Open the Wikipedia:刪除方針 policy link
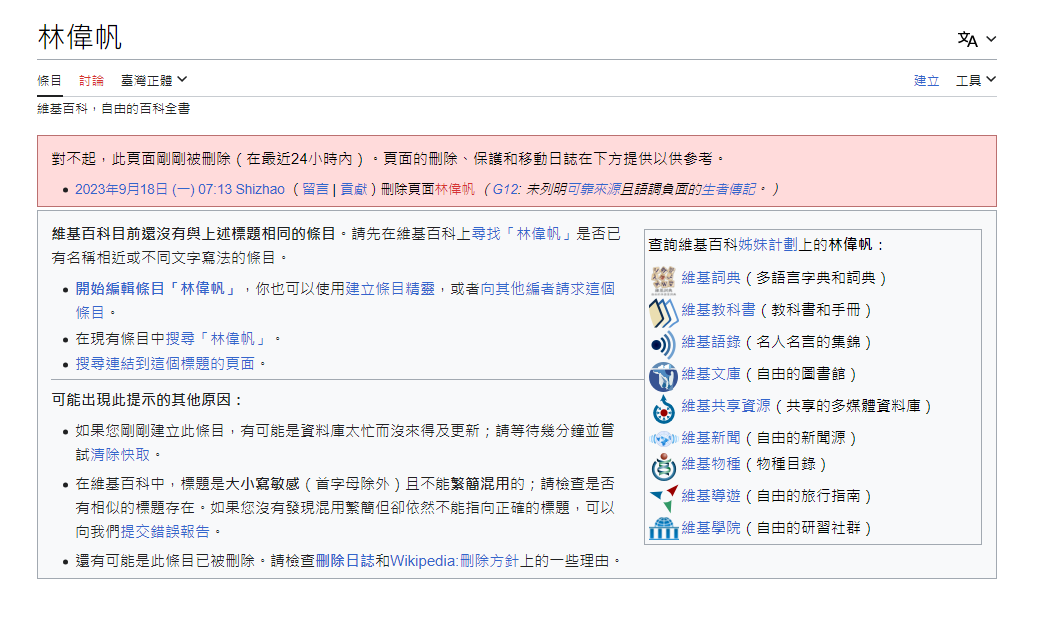The width and height of the screenshot is (1055, 619). click(x=455, y=560)
